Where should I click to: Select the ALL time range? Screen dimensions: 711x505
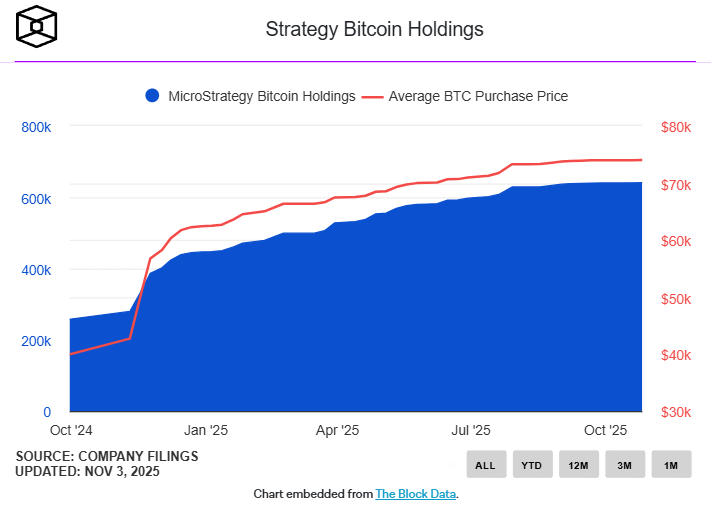(485, 465)
